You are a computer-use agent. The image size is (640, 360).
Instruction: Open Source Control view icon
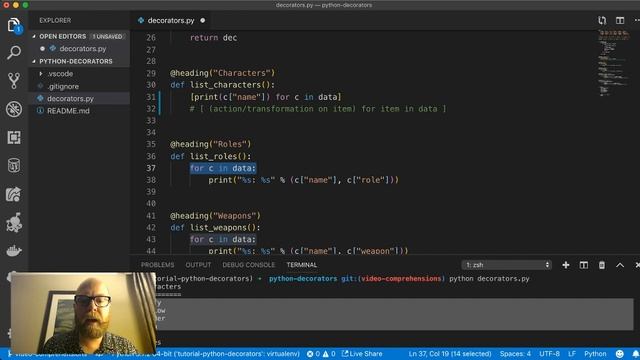pos(14,81)
